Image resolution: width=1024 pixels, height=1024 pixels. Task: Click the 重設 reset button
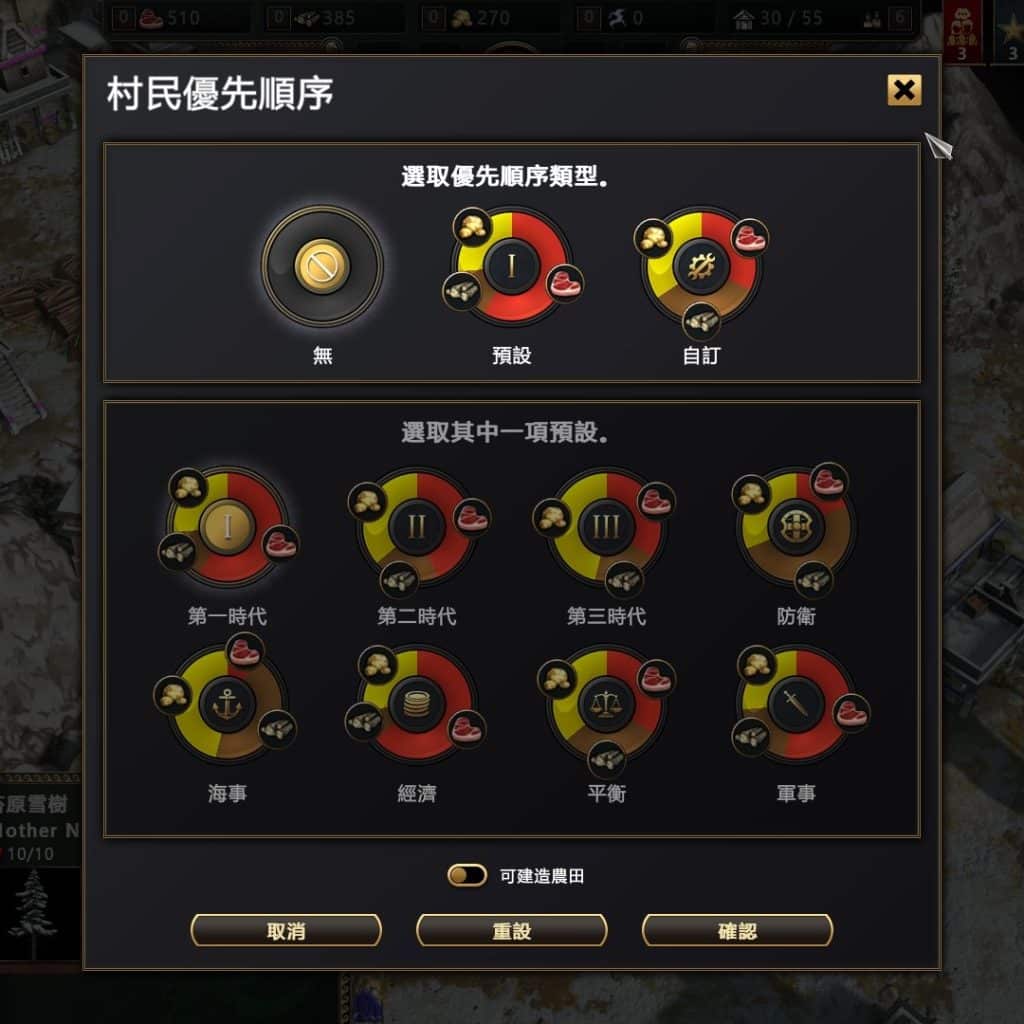tap(511, 931)
